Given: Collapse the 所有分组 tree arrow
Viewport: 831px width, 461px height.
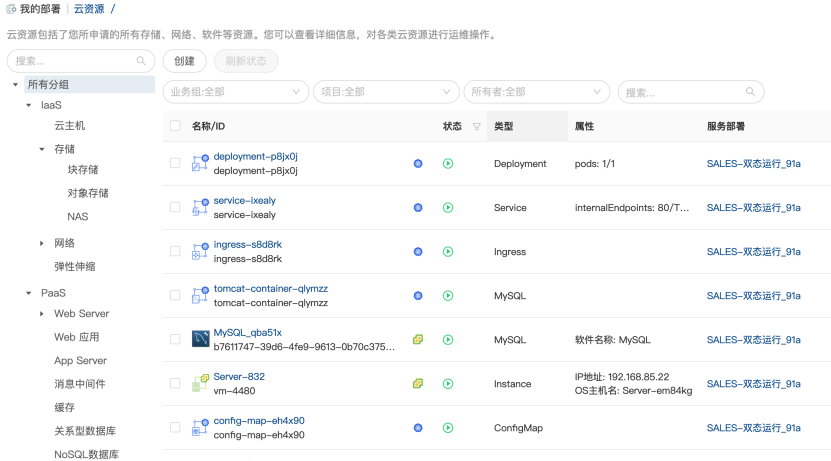Looking at the screenshot, I should (15, 84).
